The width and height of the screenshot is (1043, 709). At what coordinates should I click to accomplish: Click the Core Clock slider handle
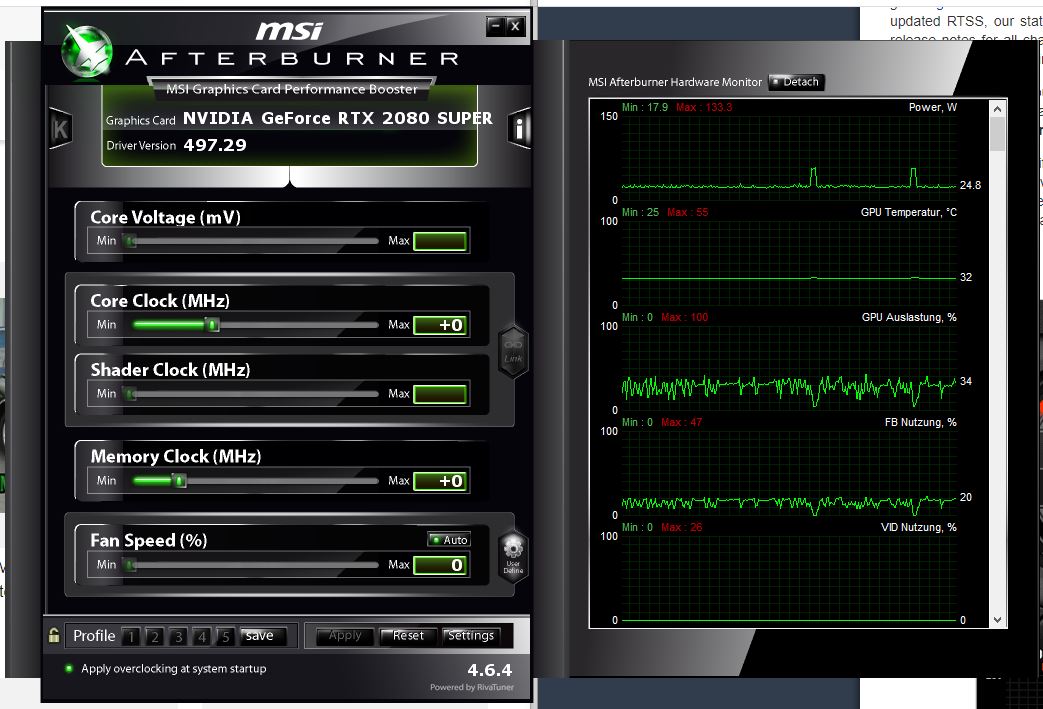click(x=212, y=325)
